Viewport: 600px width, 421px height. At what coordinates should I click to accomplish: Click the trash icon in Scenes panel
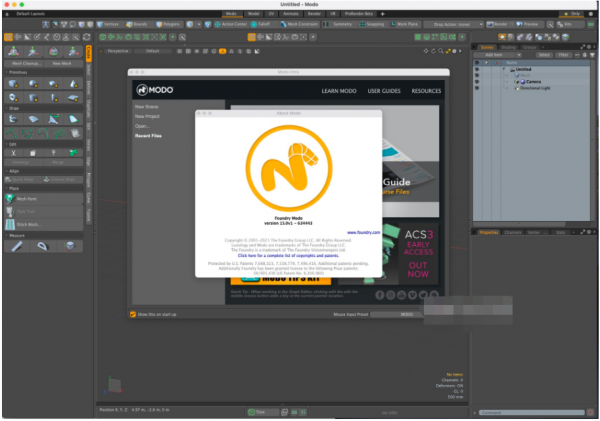click(x=584, y=55)
